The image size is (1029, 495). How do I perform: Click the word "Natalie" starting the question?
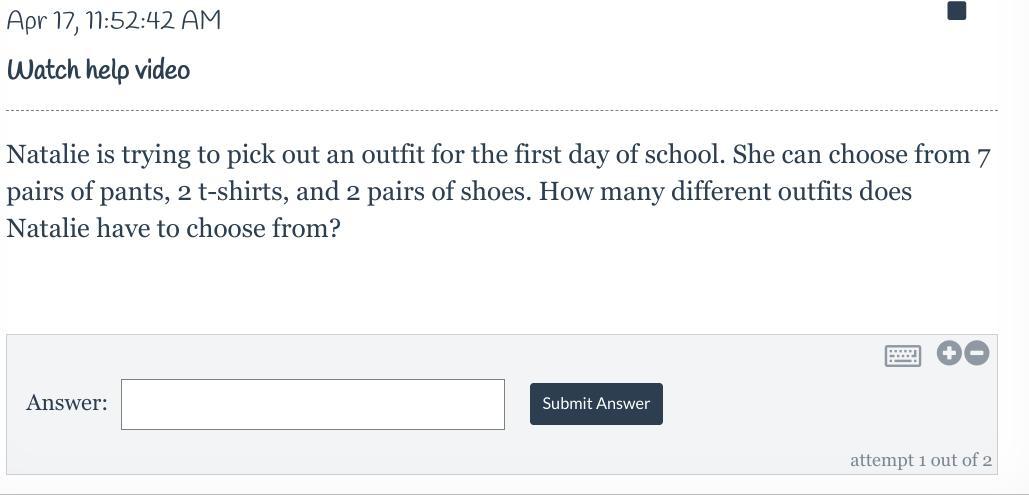47,155
